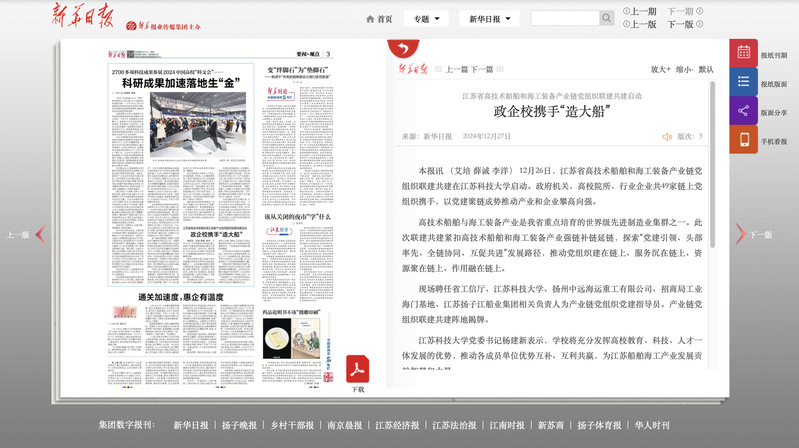Open the page layout list icon
The width and height of the screenshot is (799, 448).
(x=743, y=83)
